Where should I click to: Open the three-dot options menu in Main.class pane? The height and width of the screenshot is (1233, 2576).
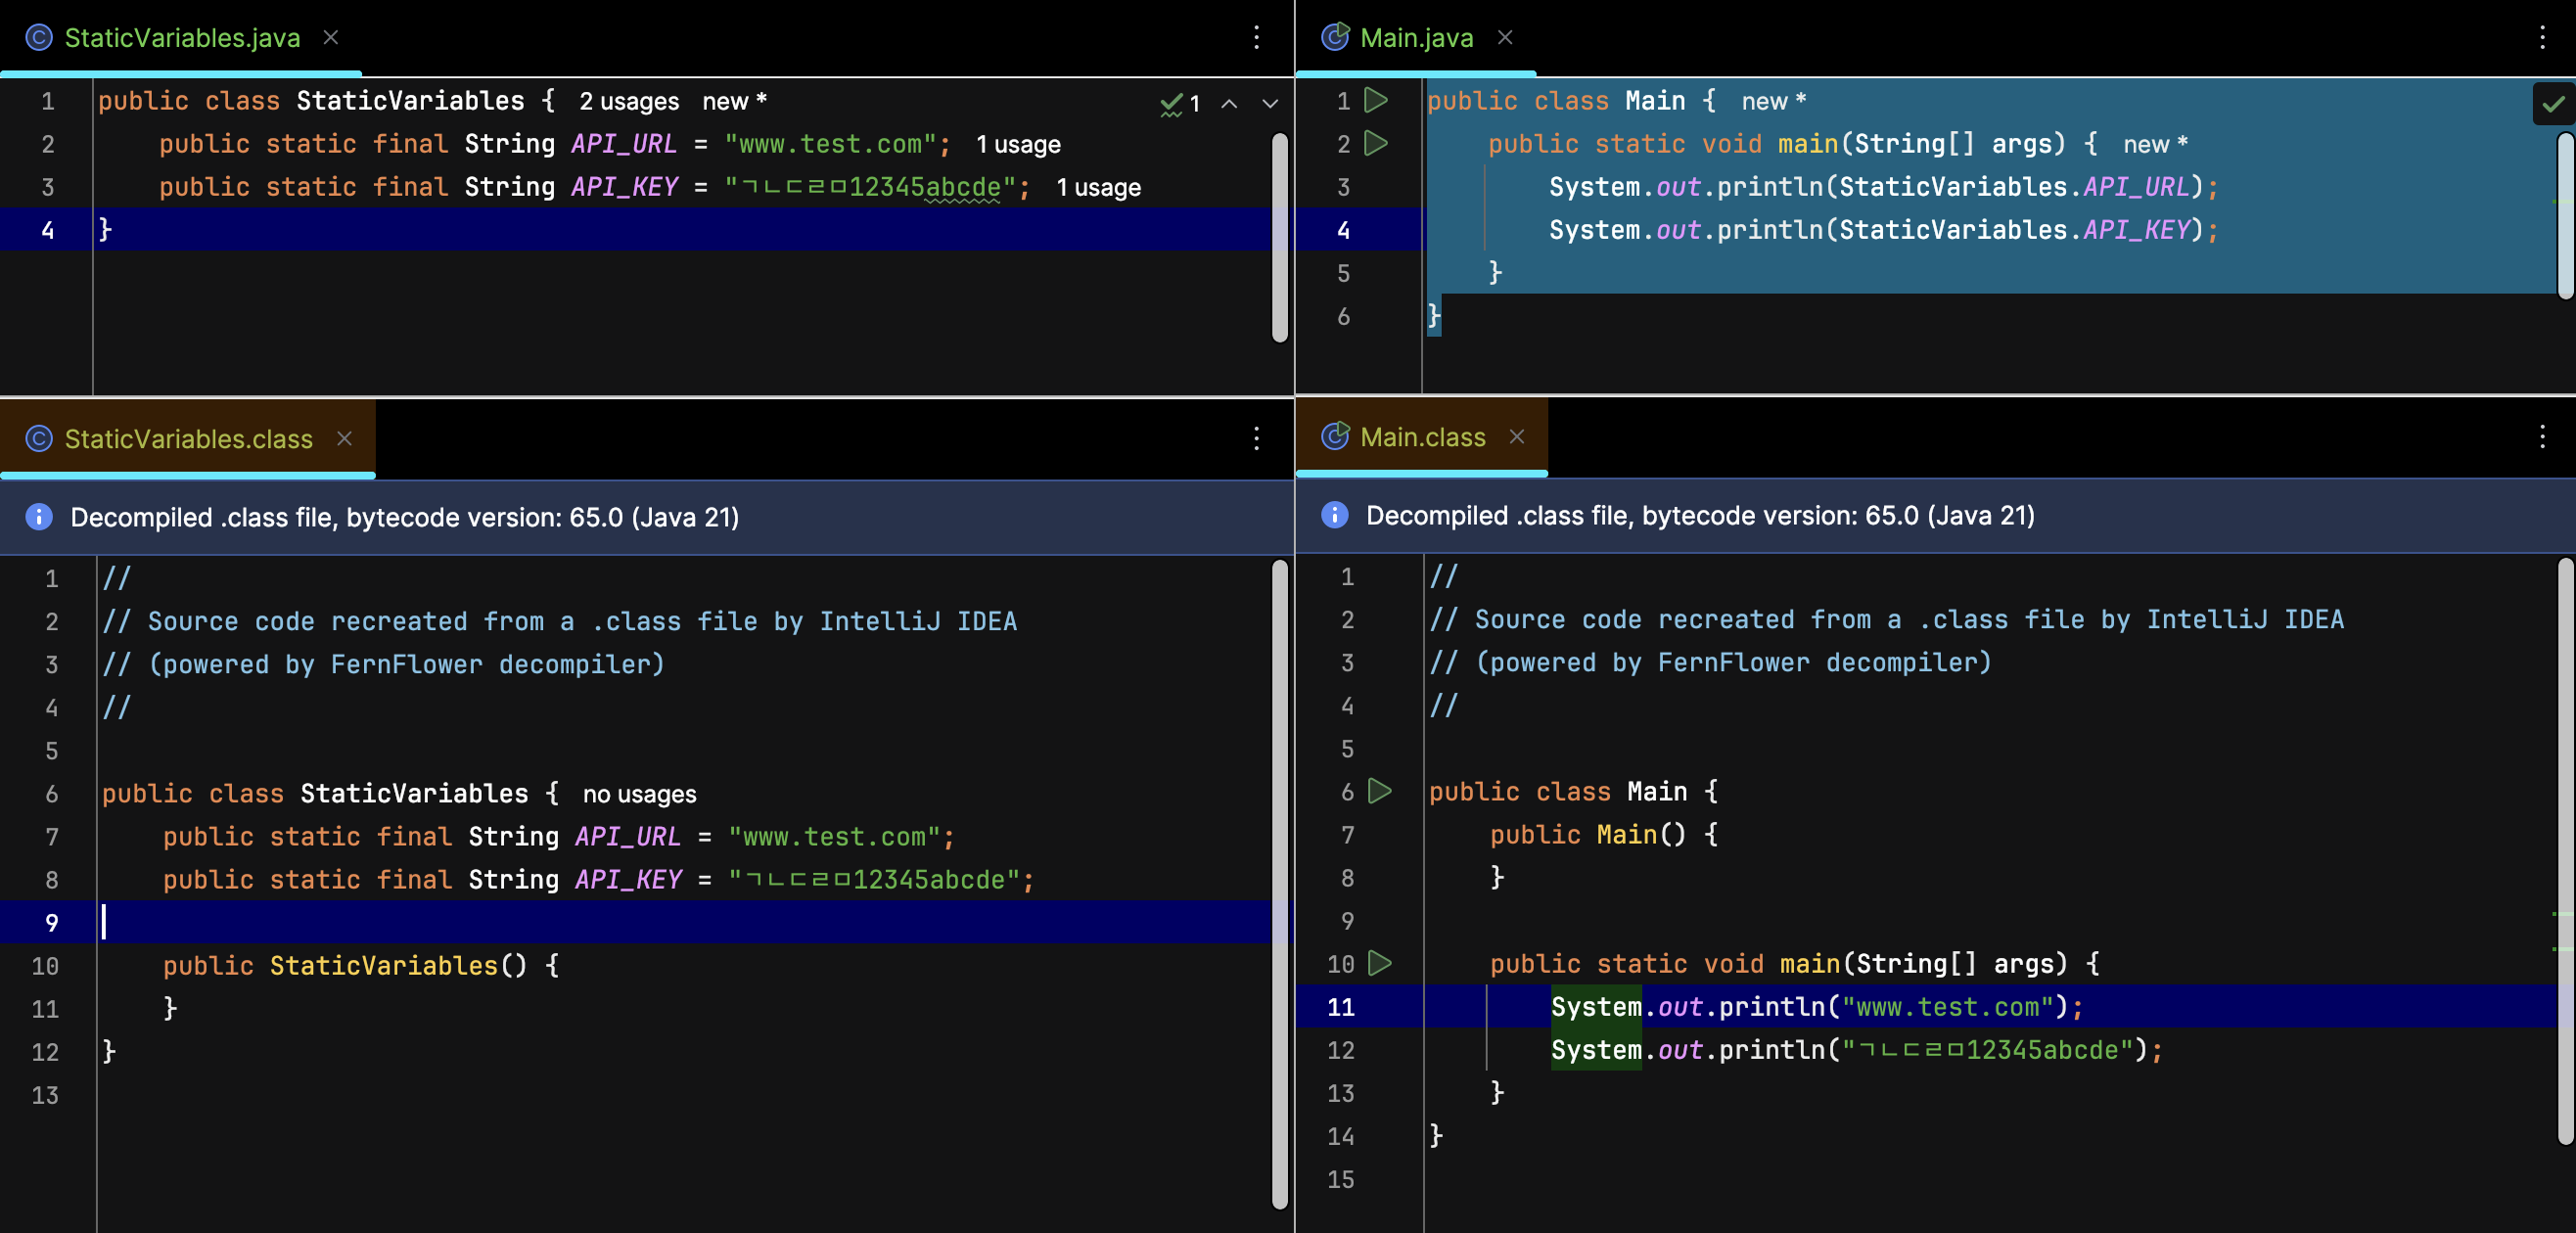click(x=2544, y=437)
